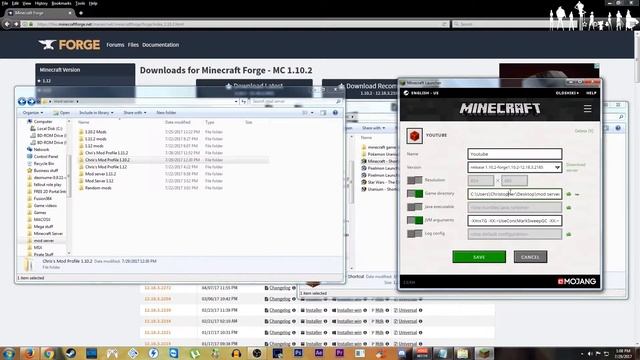
Task: Click the JVM arguments text field
Action: click(515, 221)
